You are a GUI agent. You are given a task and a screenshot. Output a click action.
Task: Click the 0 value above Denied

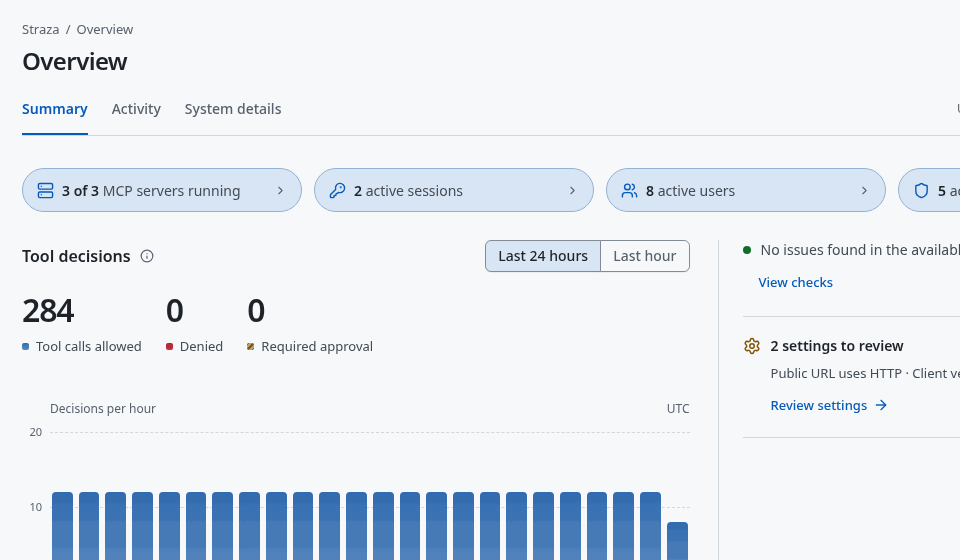pyautogui.click(x=174, y=311)
